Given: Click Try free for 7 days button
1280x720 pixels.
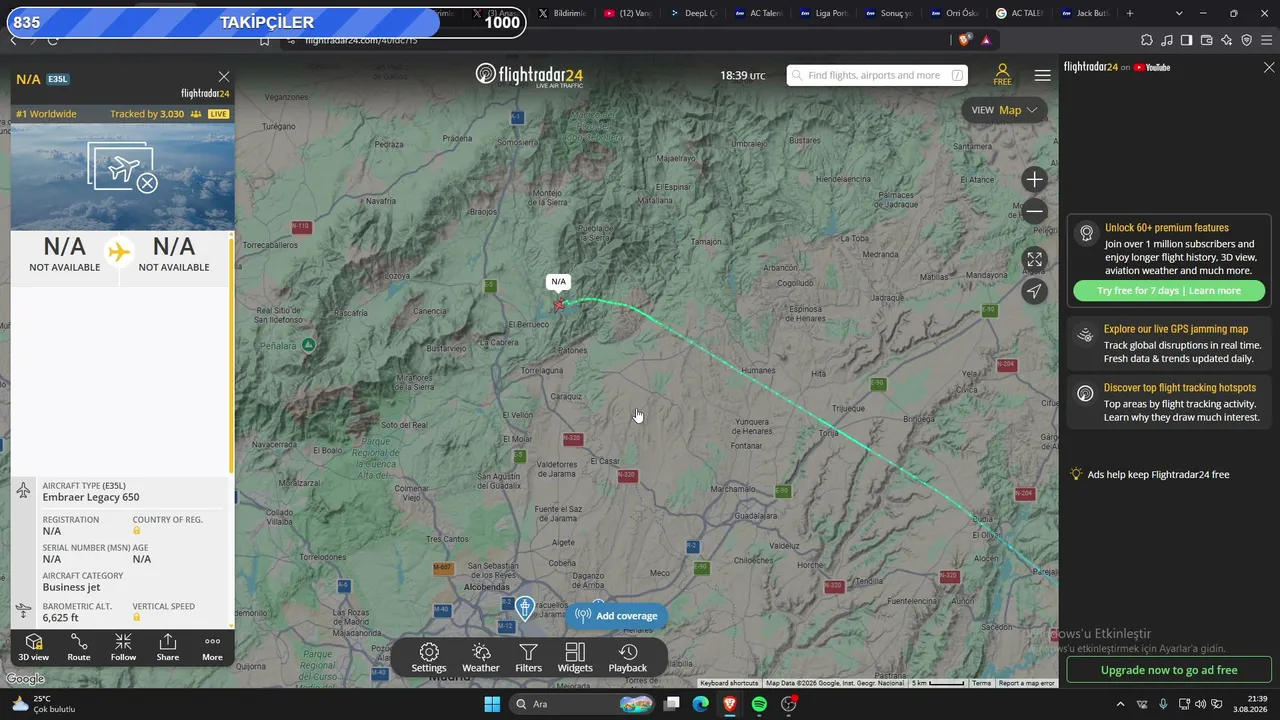Looking at the screenshot, I should [1168, 291].
